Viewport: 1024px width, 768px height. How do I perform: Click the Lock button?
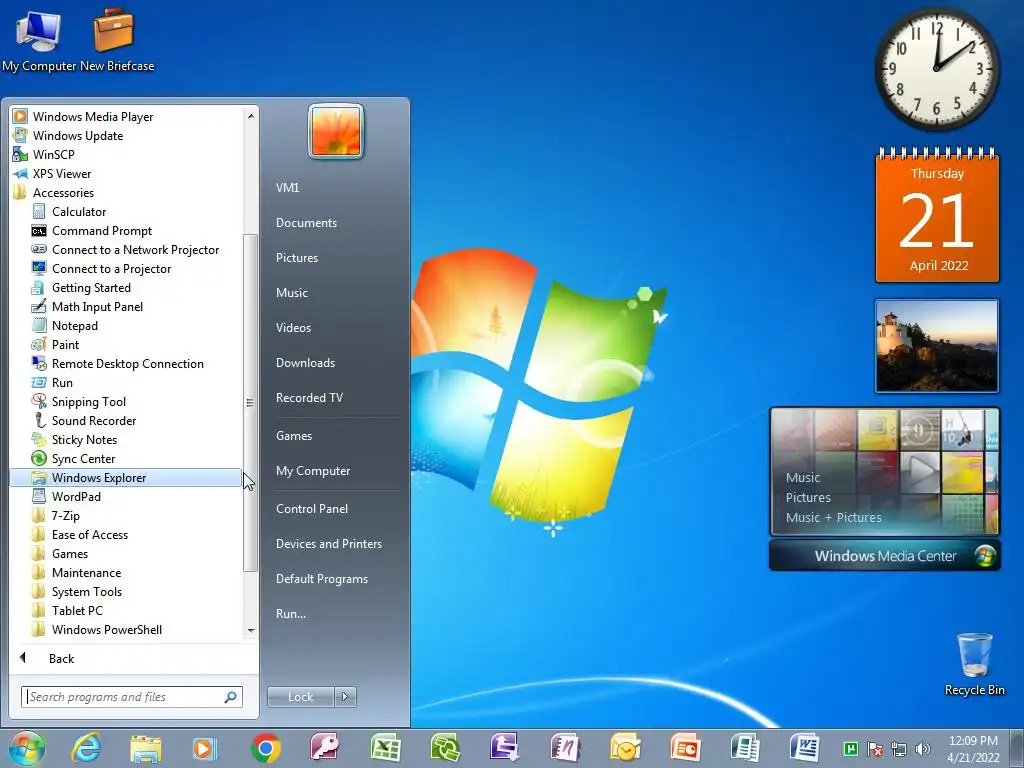point(300,697)
